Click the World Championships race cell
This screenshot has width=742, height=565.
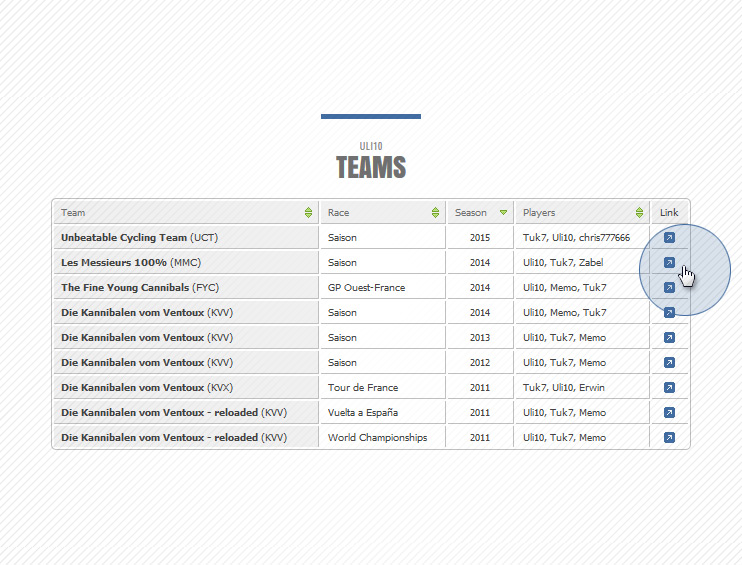click(x=377, y=438)
